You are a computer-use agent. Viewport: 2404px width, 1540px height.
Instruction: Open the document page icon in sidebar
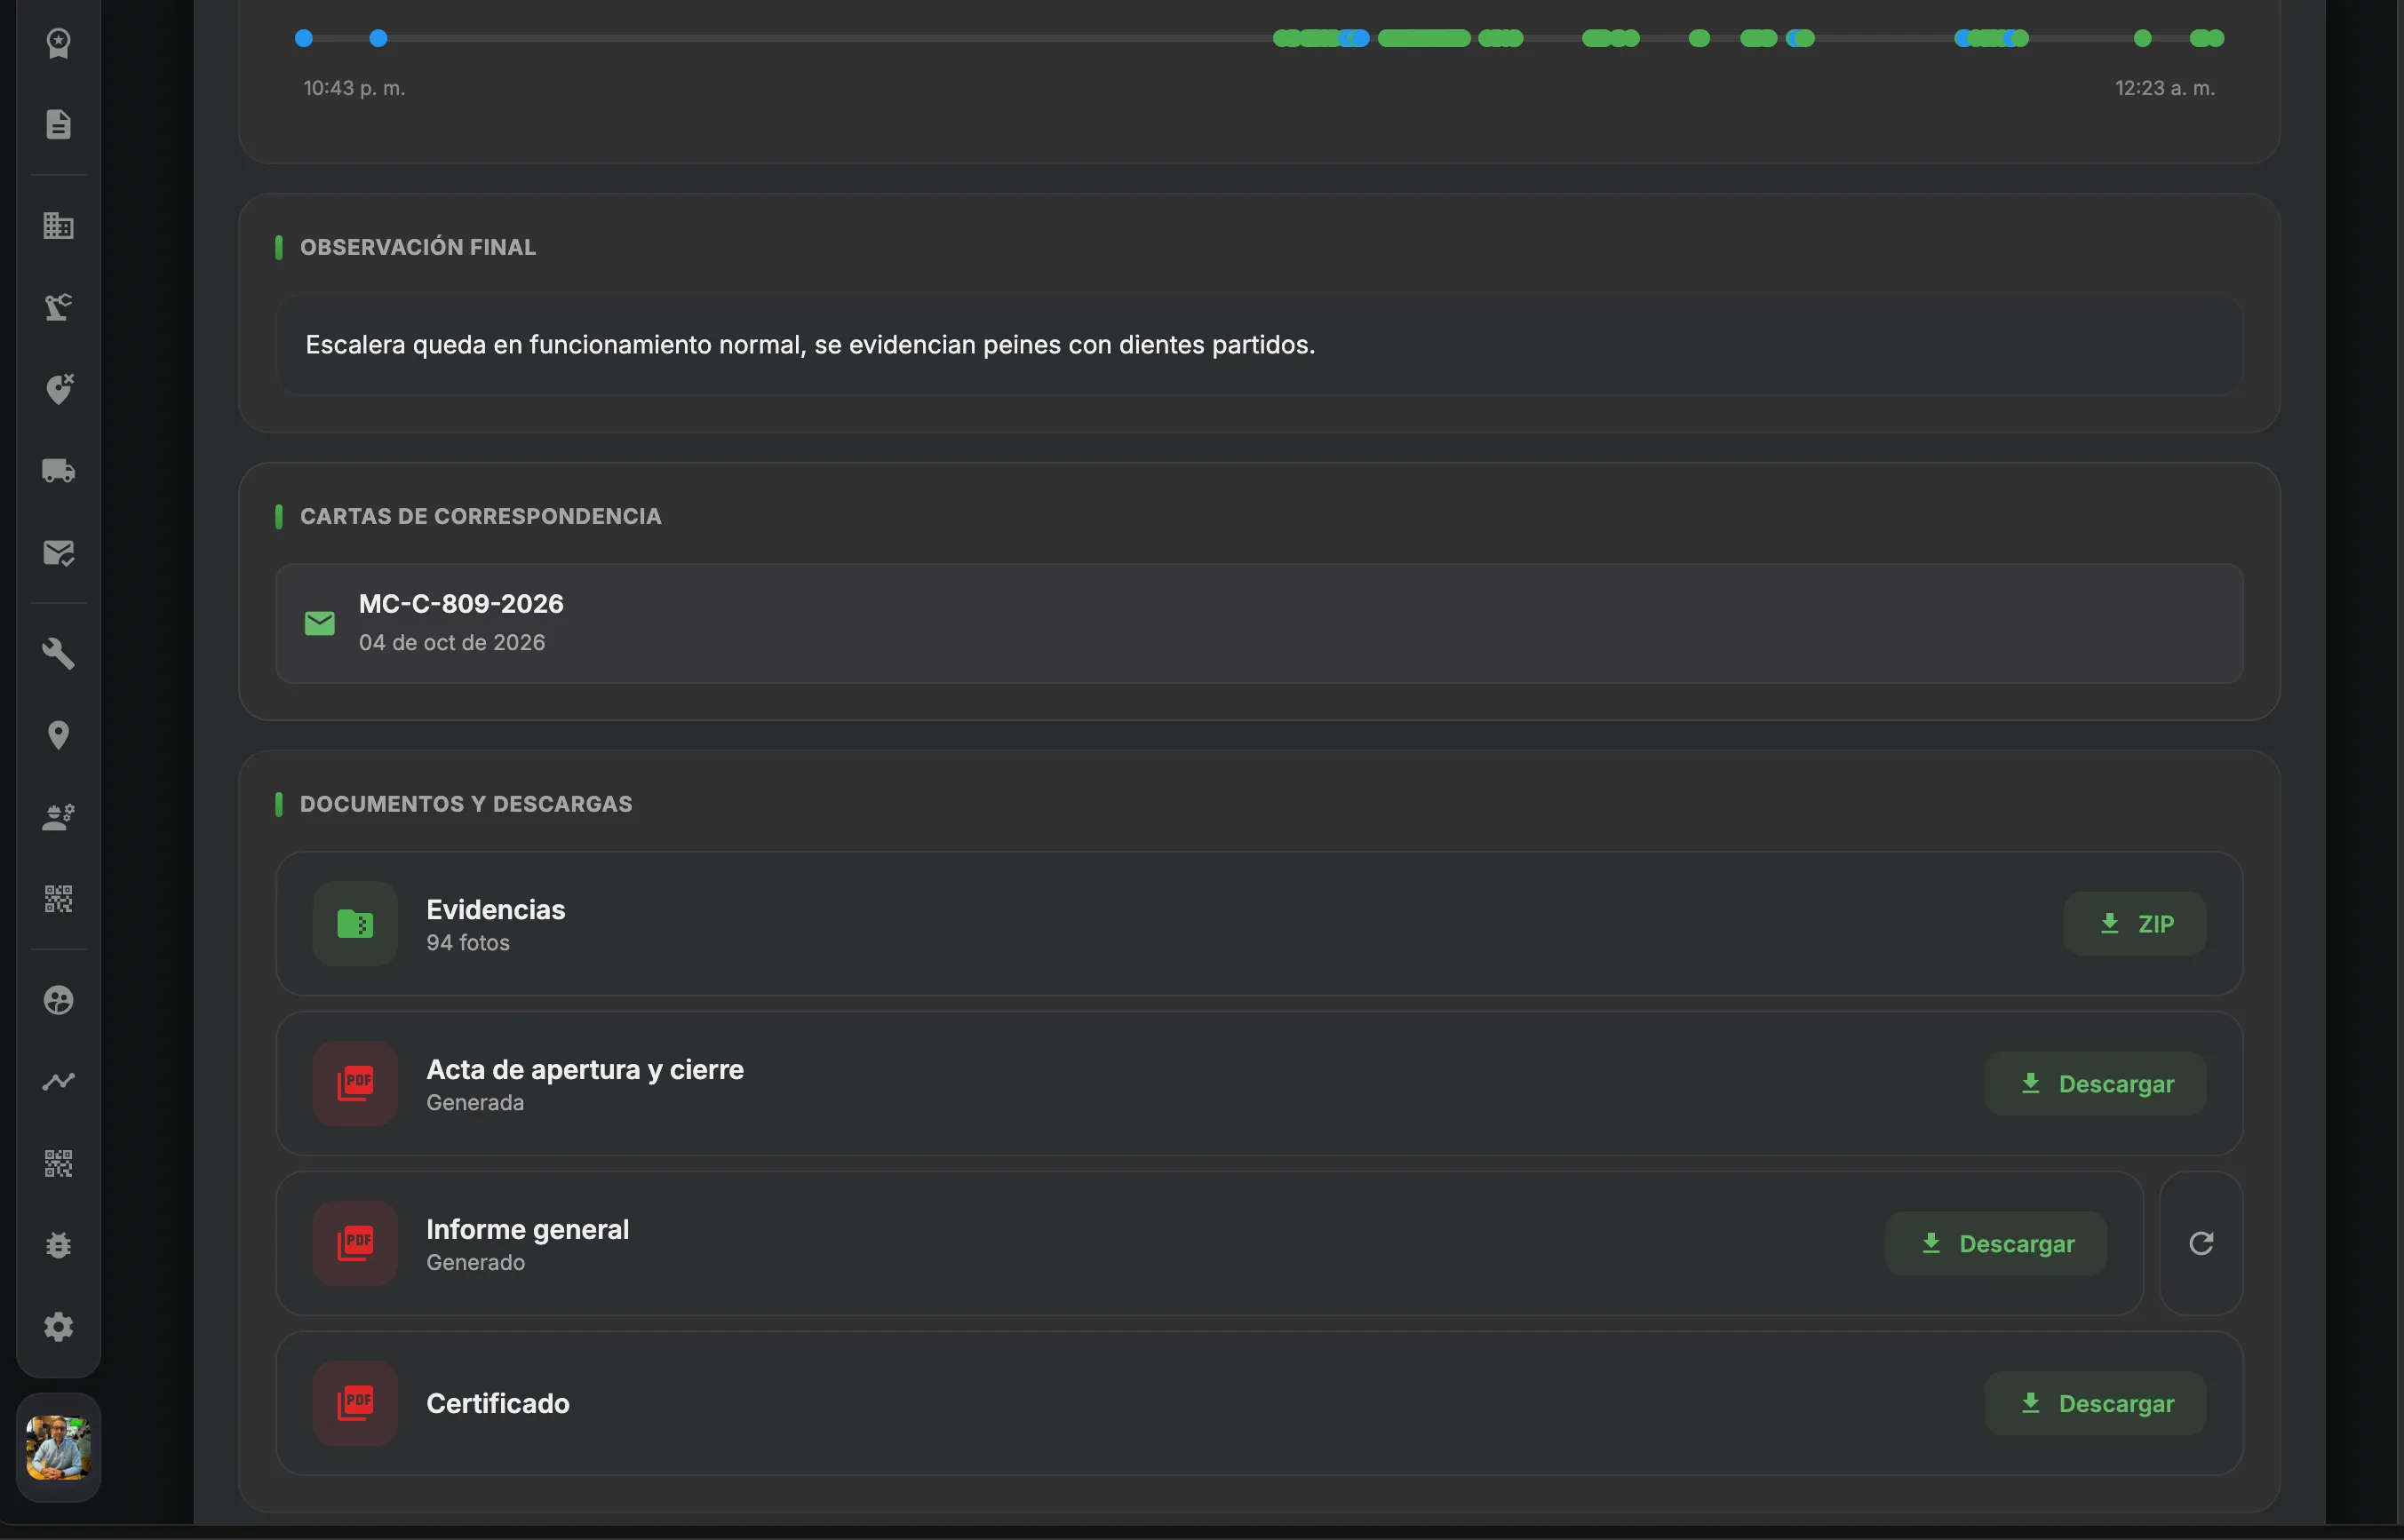tap(58, 124)
